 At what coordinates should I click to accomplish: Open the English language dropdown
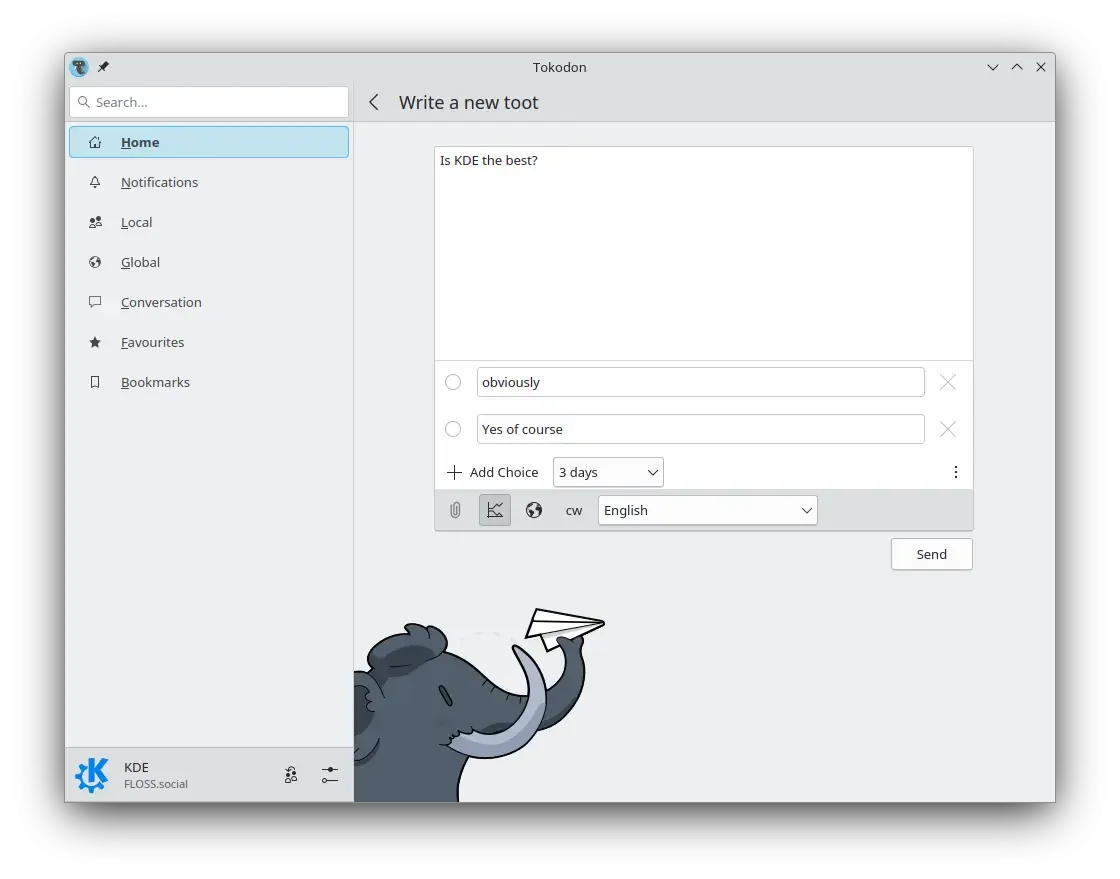pyautogui.click(x=707, y=510)
